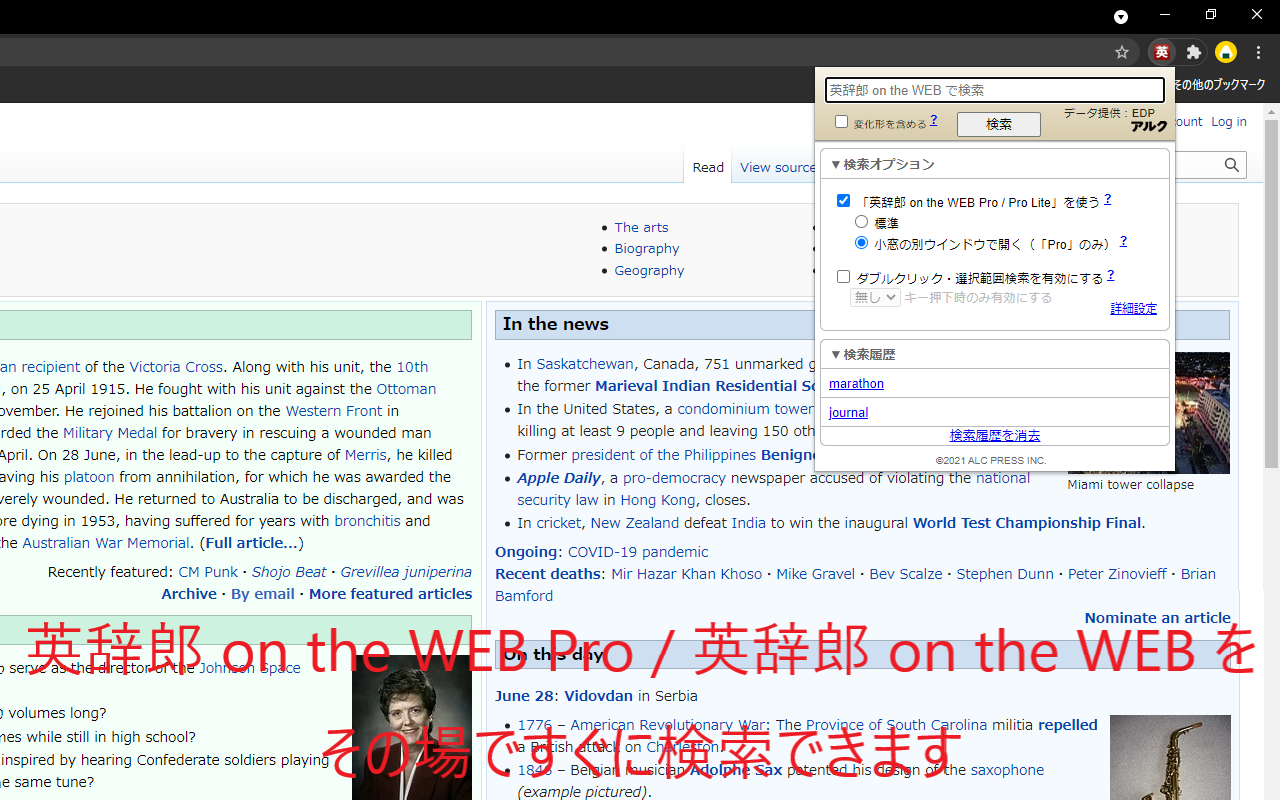
Task: Click the Nominate an article link
Action: click(x=1158, y=618)
